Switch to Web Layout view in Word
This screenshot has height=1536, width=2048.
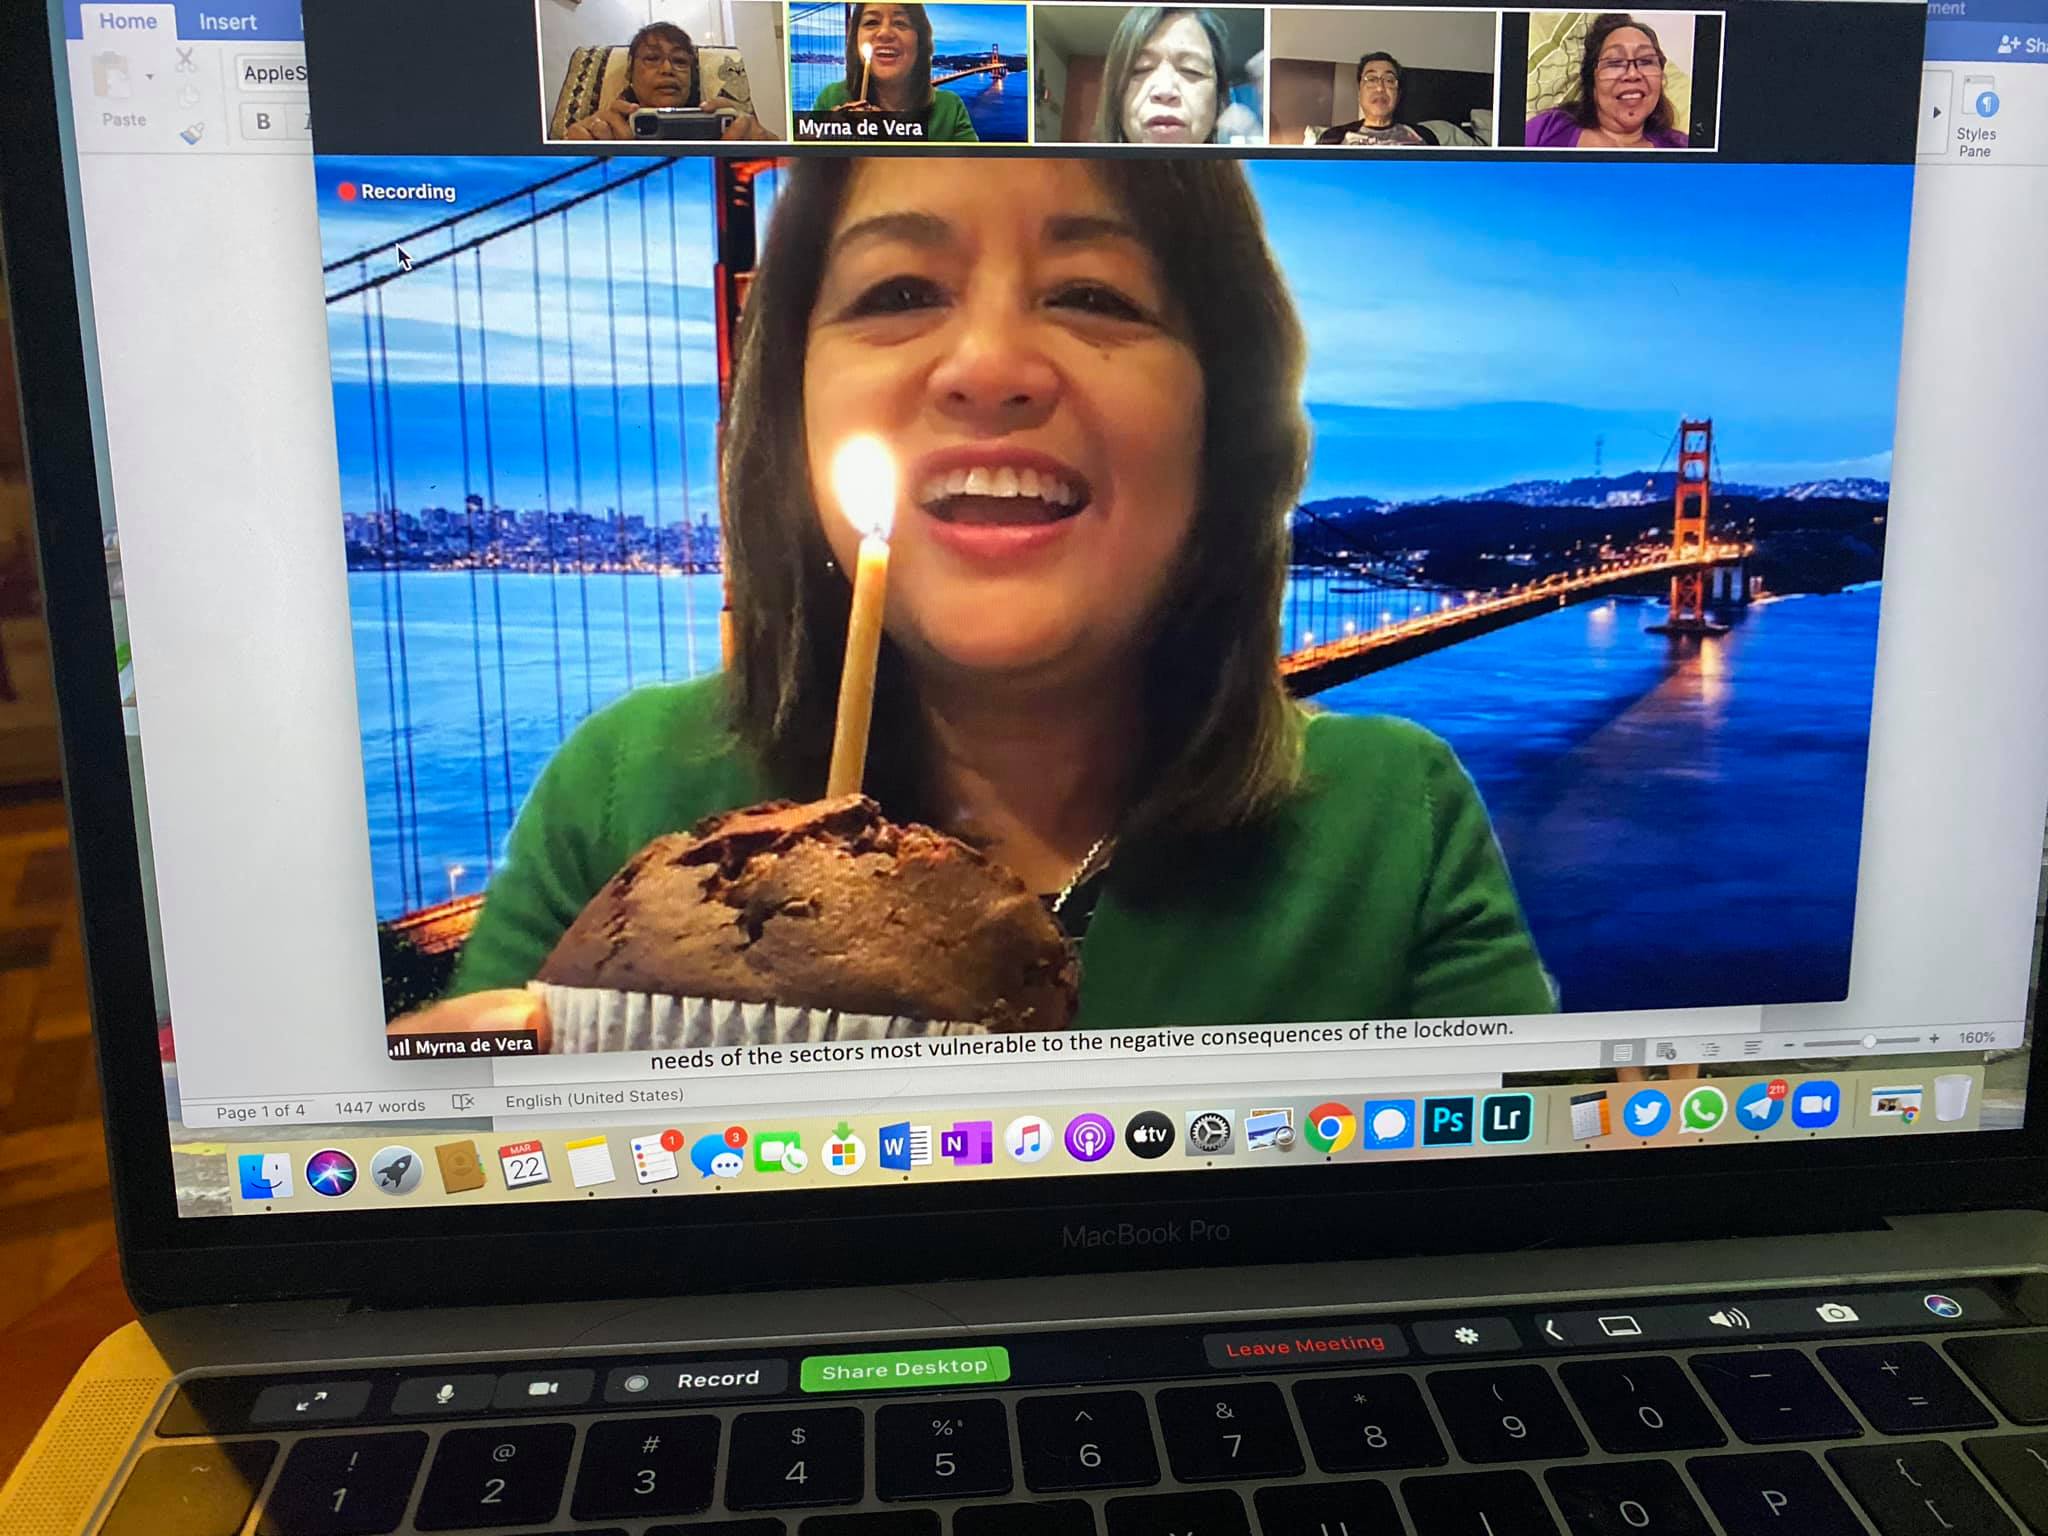point(1666,1050)
